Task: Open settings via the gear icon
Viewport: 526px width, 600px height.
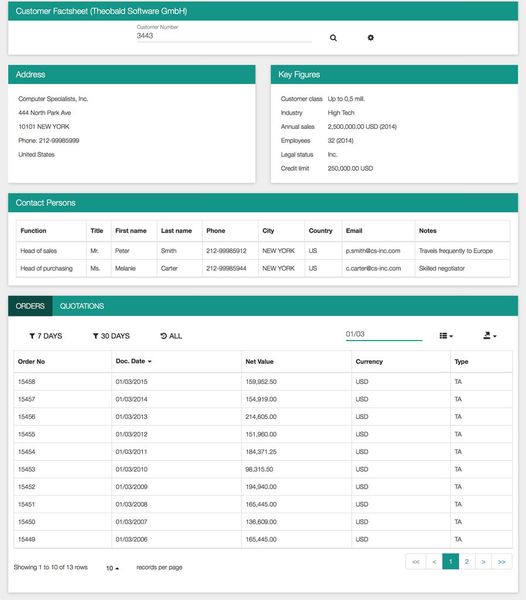Action: tap(370, 38)
